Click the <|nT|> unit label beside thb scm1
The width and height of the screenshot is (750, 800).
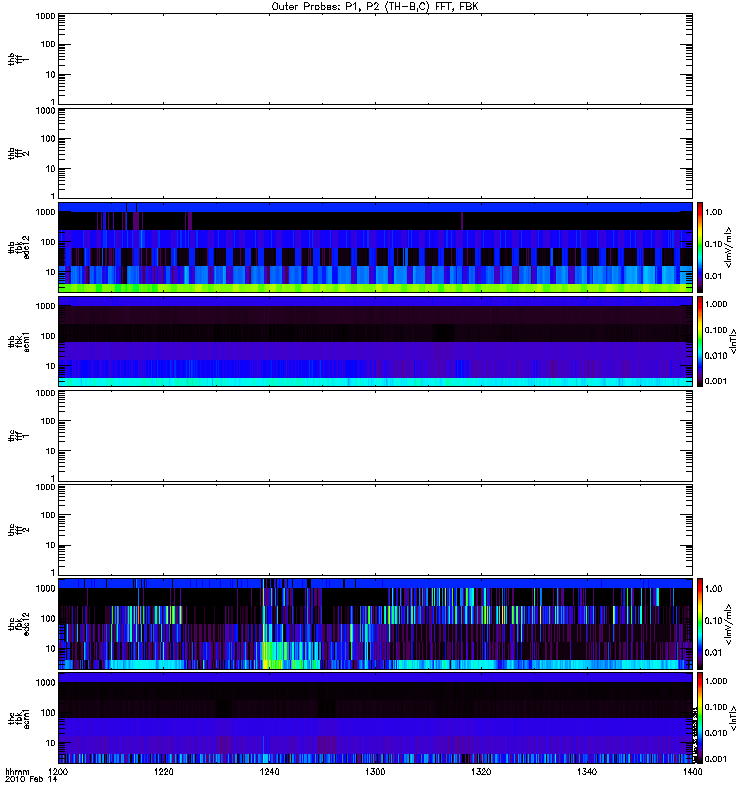(733, 341)
